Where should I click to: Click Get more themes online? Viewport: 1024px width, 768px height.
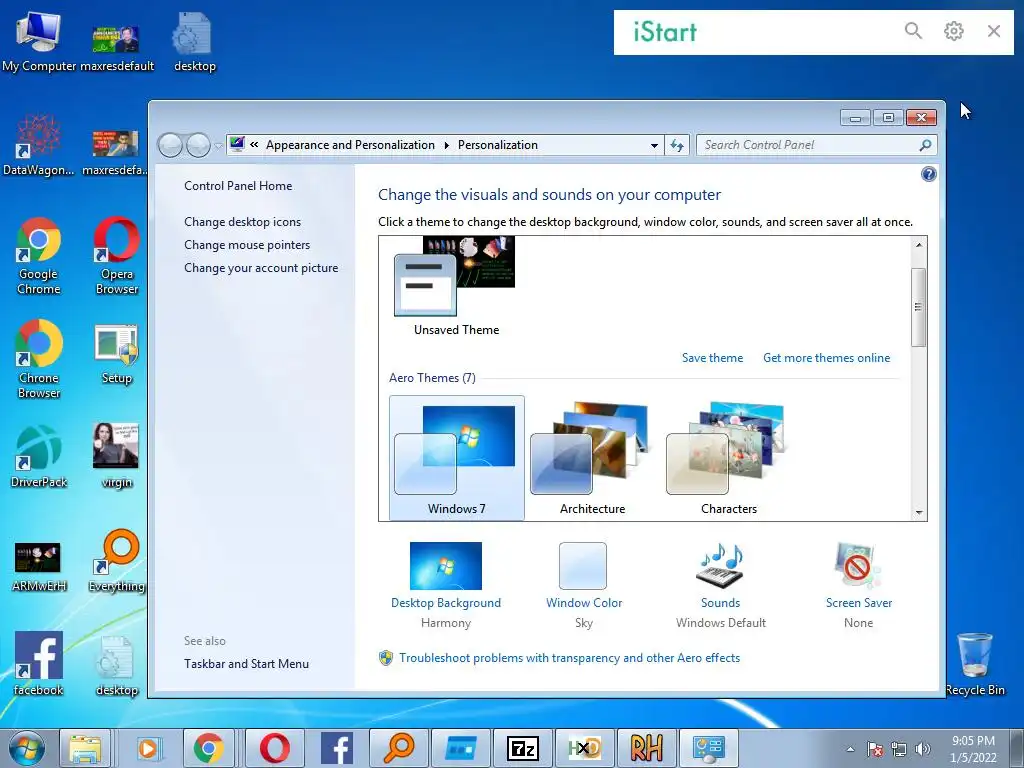[x=826, y=358]
